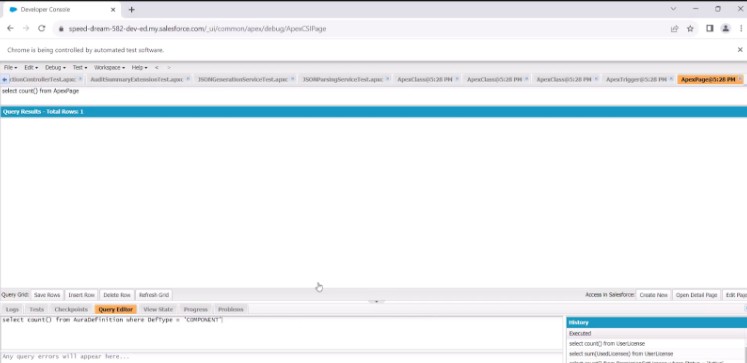This screenshot has width=747, height=363.
Task: Bookmark this page with the star icon
Action: (x=690, y=29)
